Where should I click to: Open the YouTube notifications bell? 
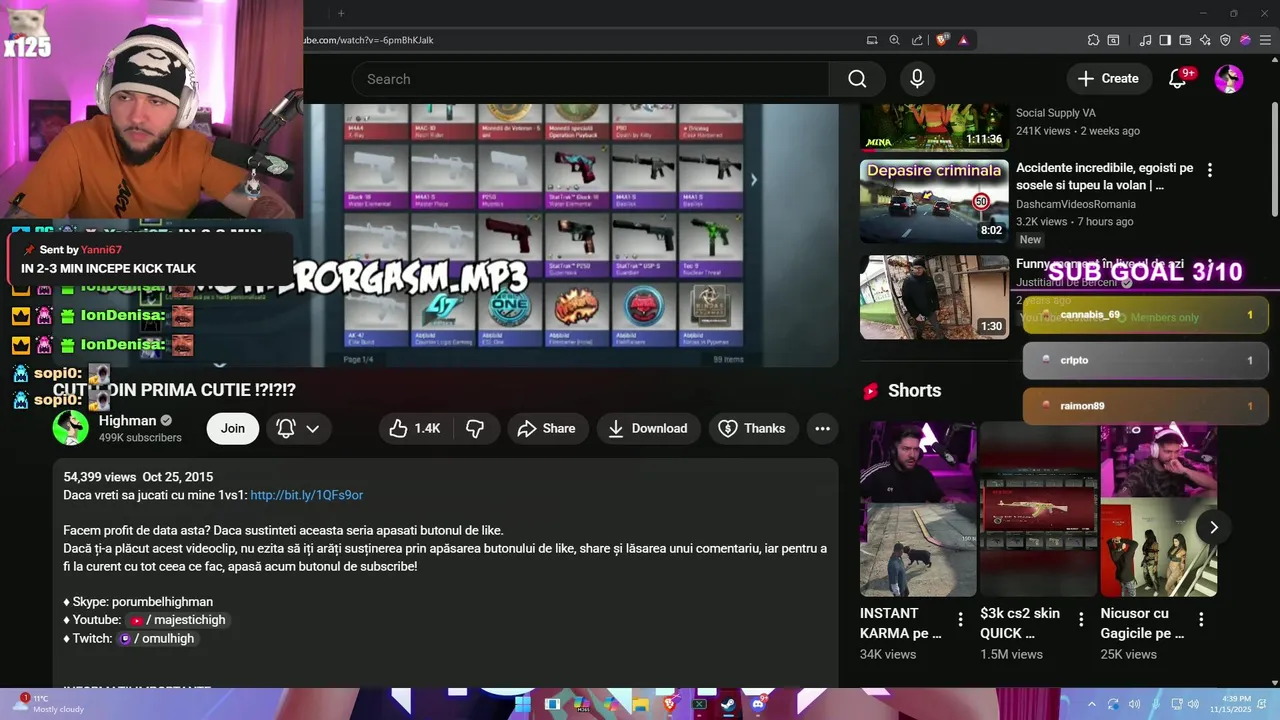pos(1178,79)
